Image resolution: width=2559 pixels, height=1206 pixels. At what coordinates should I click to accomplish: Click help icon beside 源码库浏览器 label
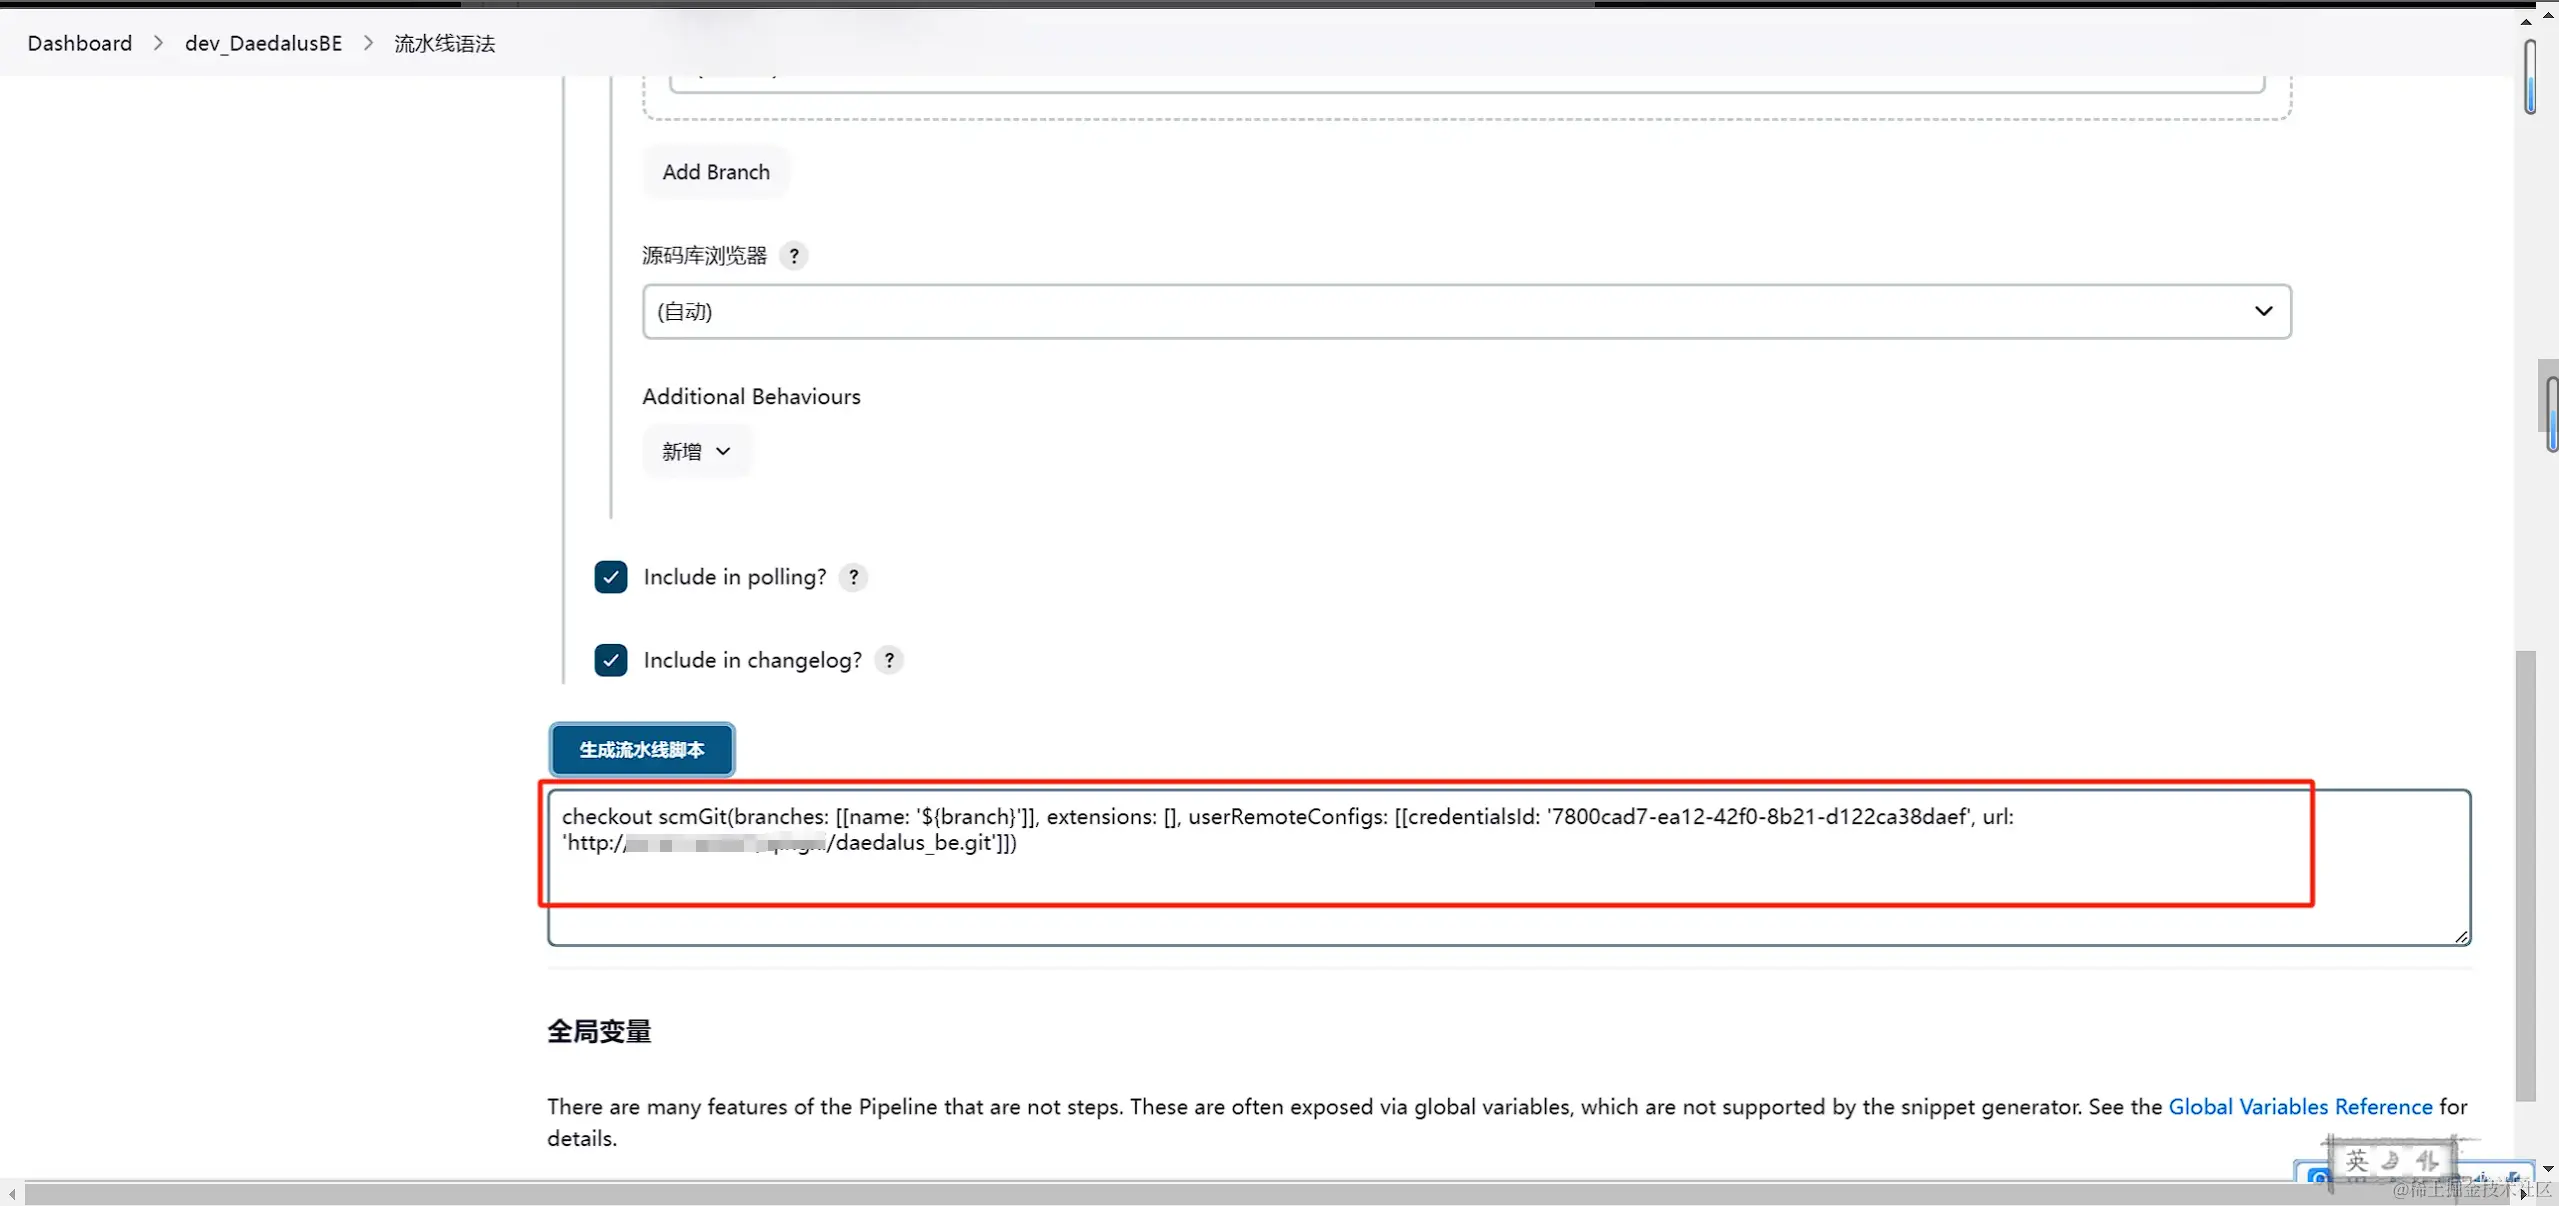(793, 256)
